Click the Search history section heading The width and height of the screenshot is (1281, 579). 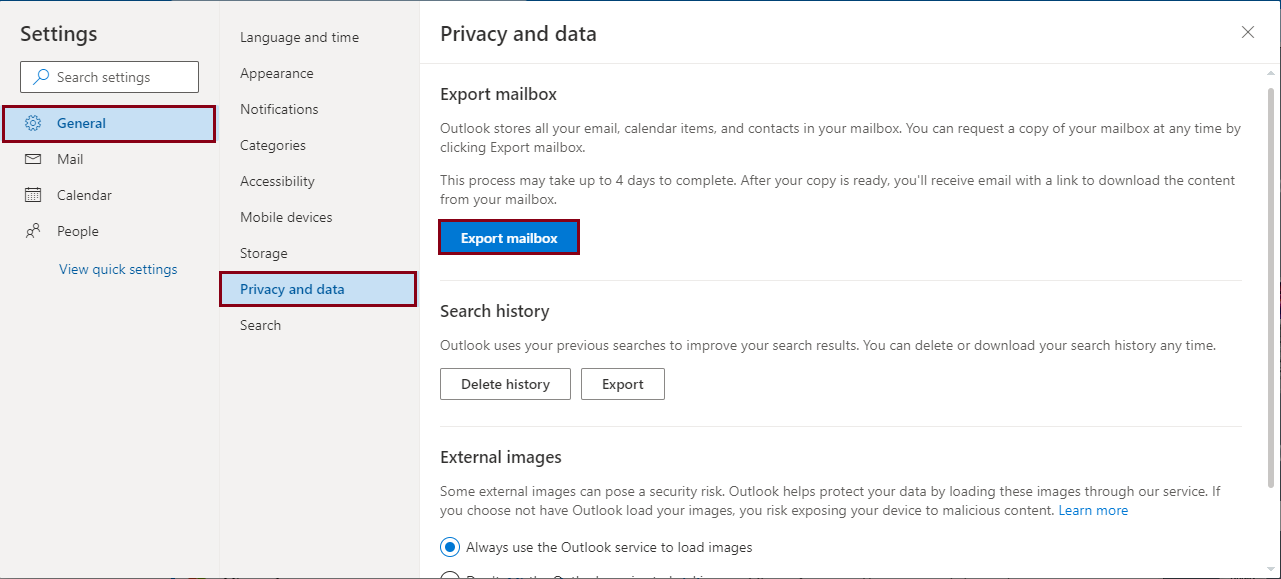pyautogui.click(x=495, y=311)
